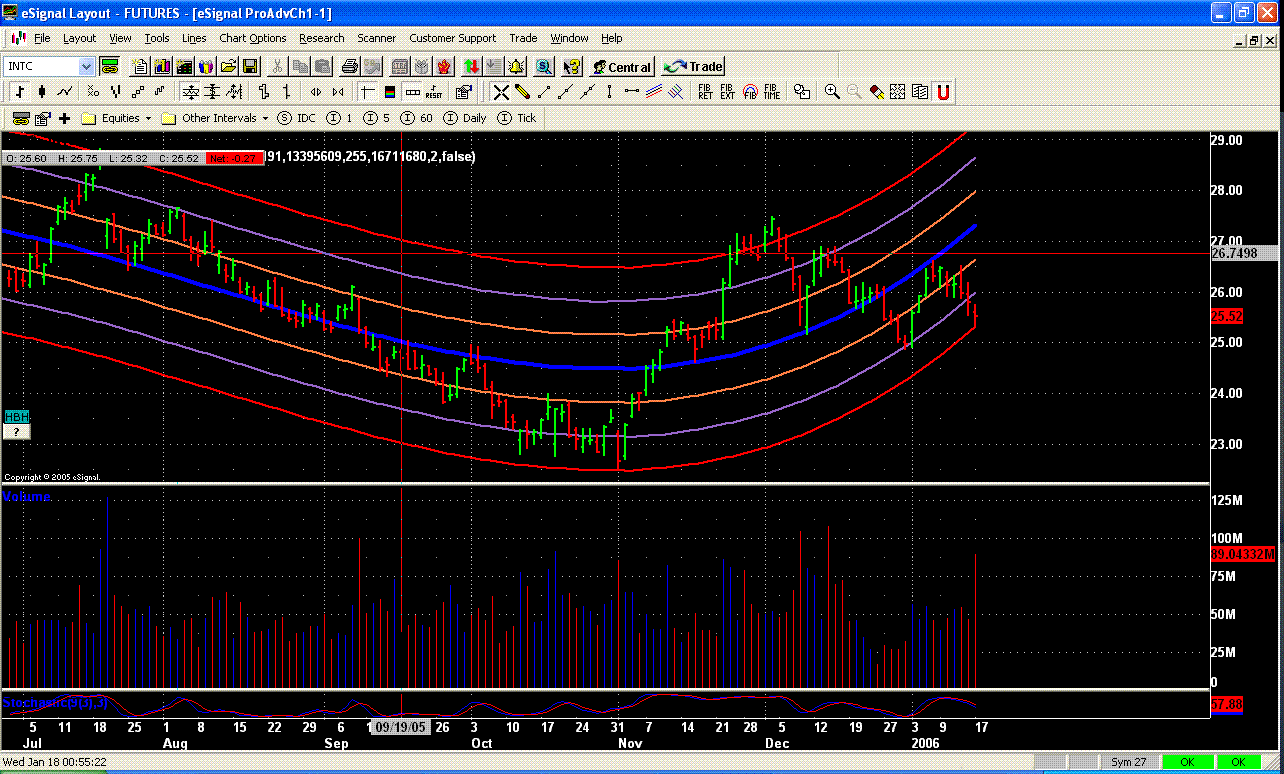
Task: Open the Scanner menu
Action: tap(377, 38)
